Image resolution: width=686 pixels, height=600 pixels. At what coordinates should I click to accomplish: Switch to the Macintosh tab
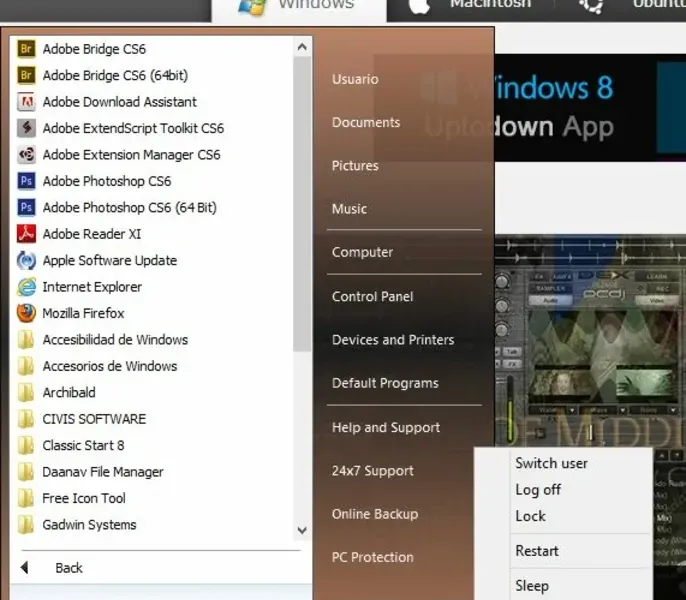490,4
